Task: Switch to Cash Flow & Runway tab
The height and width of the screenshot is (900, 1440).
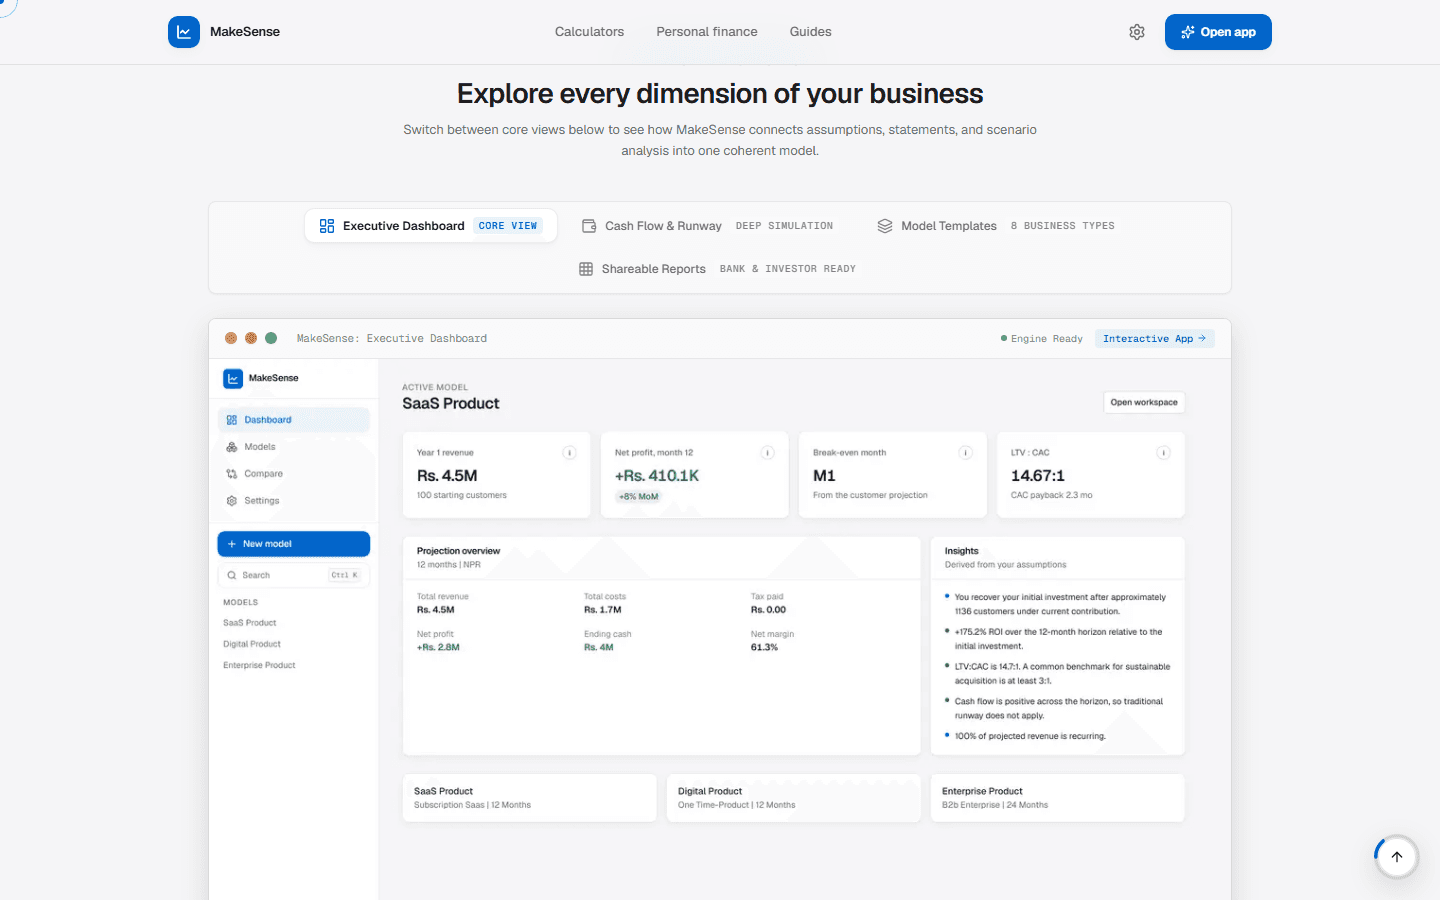Action: click(x=707, y=226)
